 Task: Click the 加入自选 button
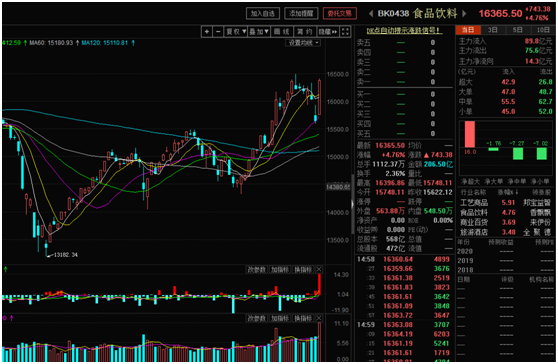pyautogui.click(x=263, y=14)
